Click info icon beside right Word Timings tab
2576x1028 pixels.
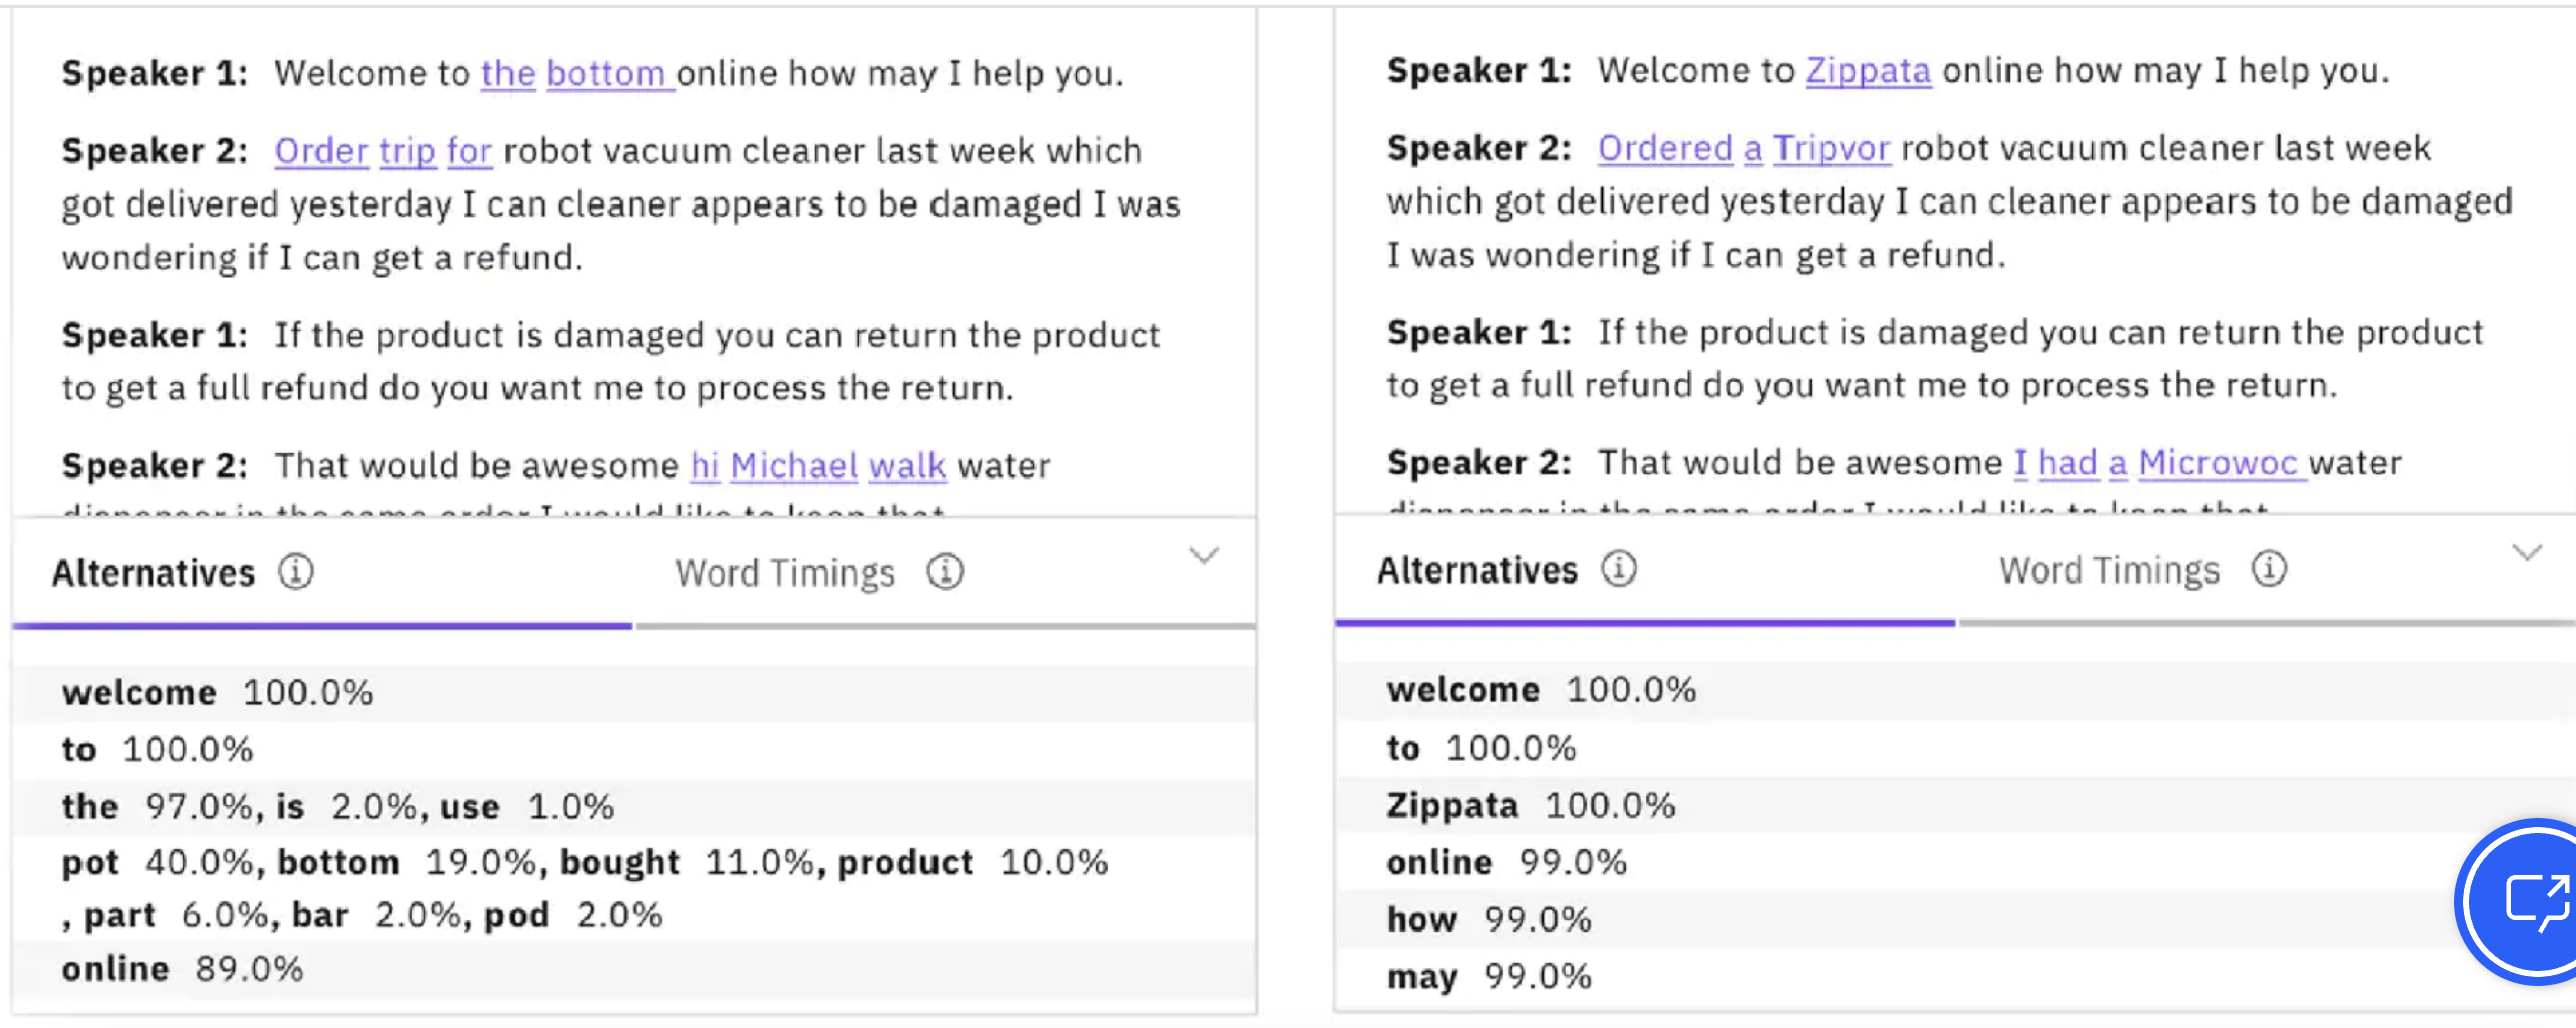[x=2269, y=569]
